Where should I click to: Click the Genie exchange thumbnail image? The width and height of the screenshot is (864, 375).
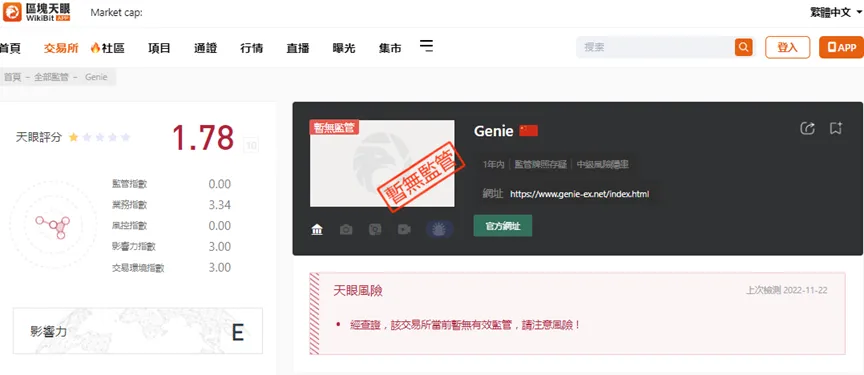tap(382, 164)
